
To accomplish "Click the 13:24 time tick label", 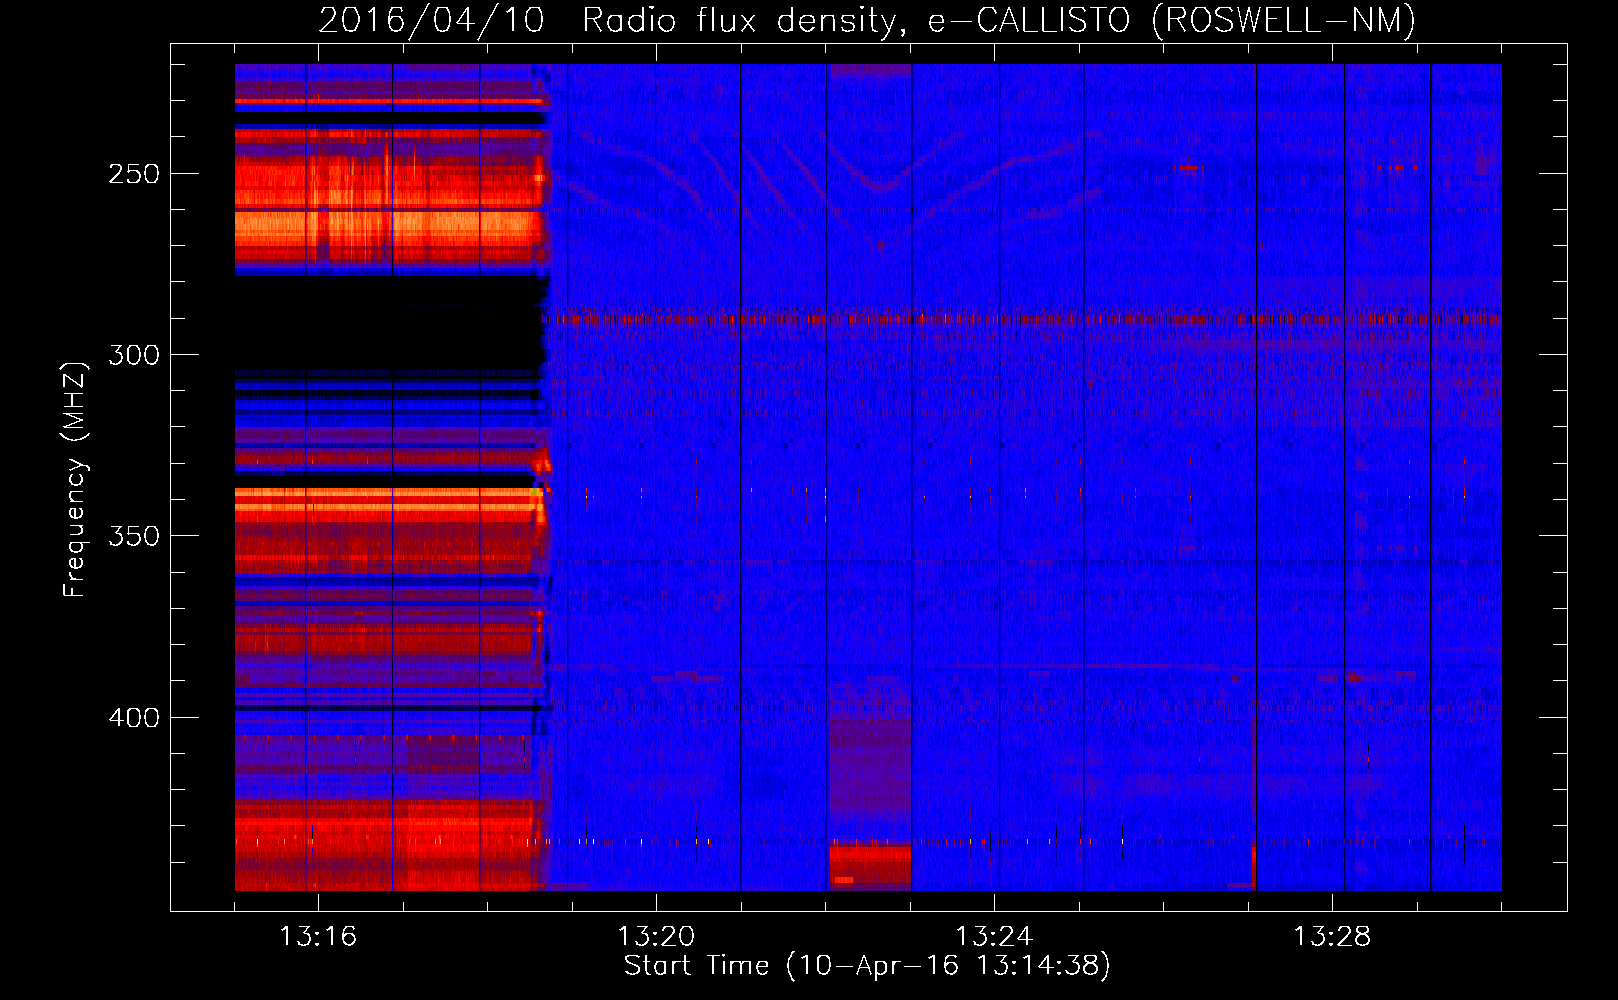I will [x=994, y=937].
